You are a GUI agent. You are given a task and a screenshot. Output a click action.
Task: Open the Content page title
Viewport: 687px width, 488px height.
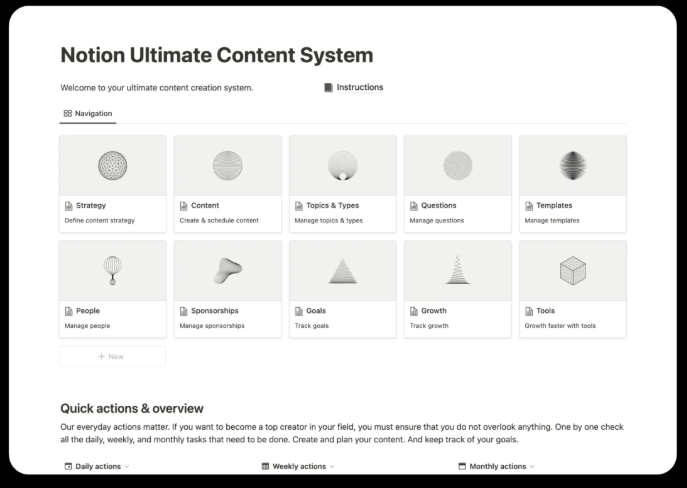(205, 205)
